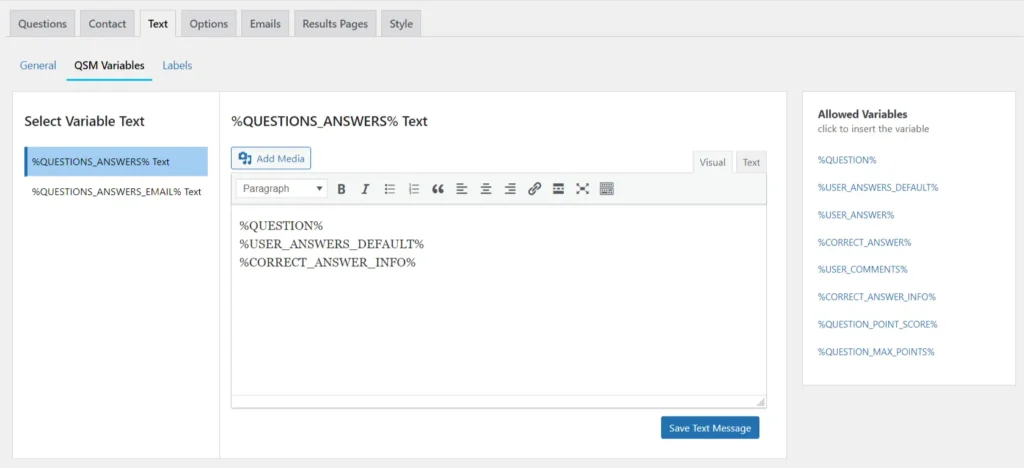Screen dimensions: 1024x468
Task: Insert the %USER_COMMENTS% variable
Action: pyautogui.click(x=862, y=269)
